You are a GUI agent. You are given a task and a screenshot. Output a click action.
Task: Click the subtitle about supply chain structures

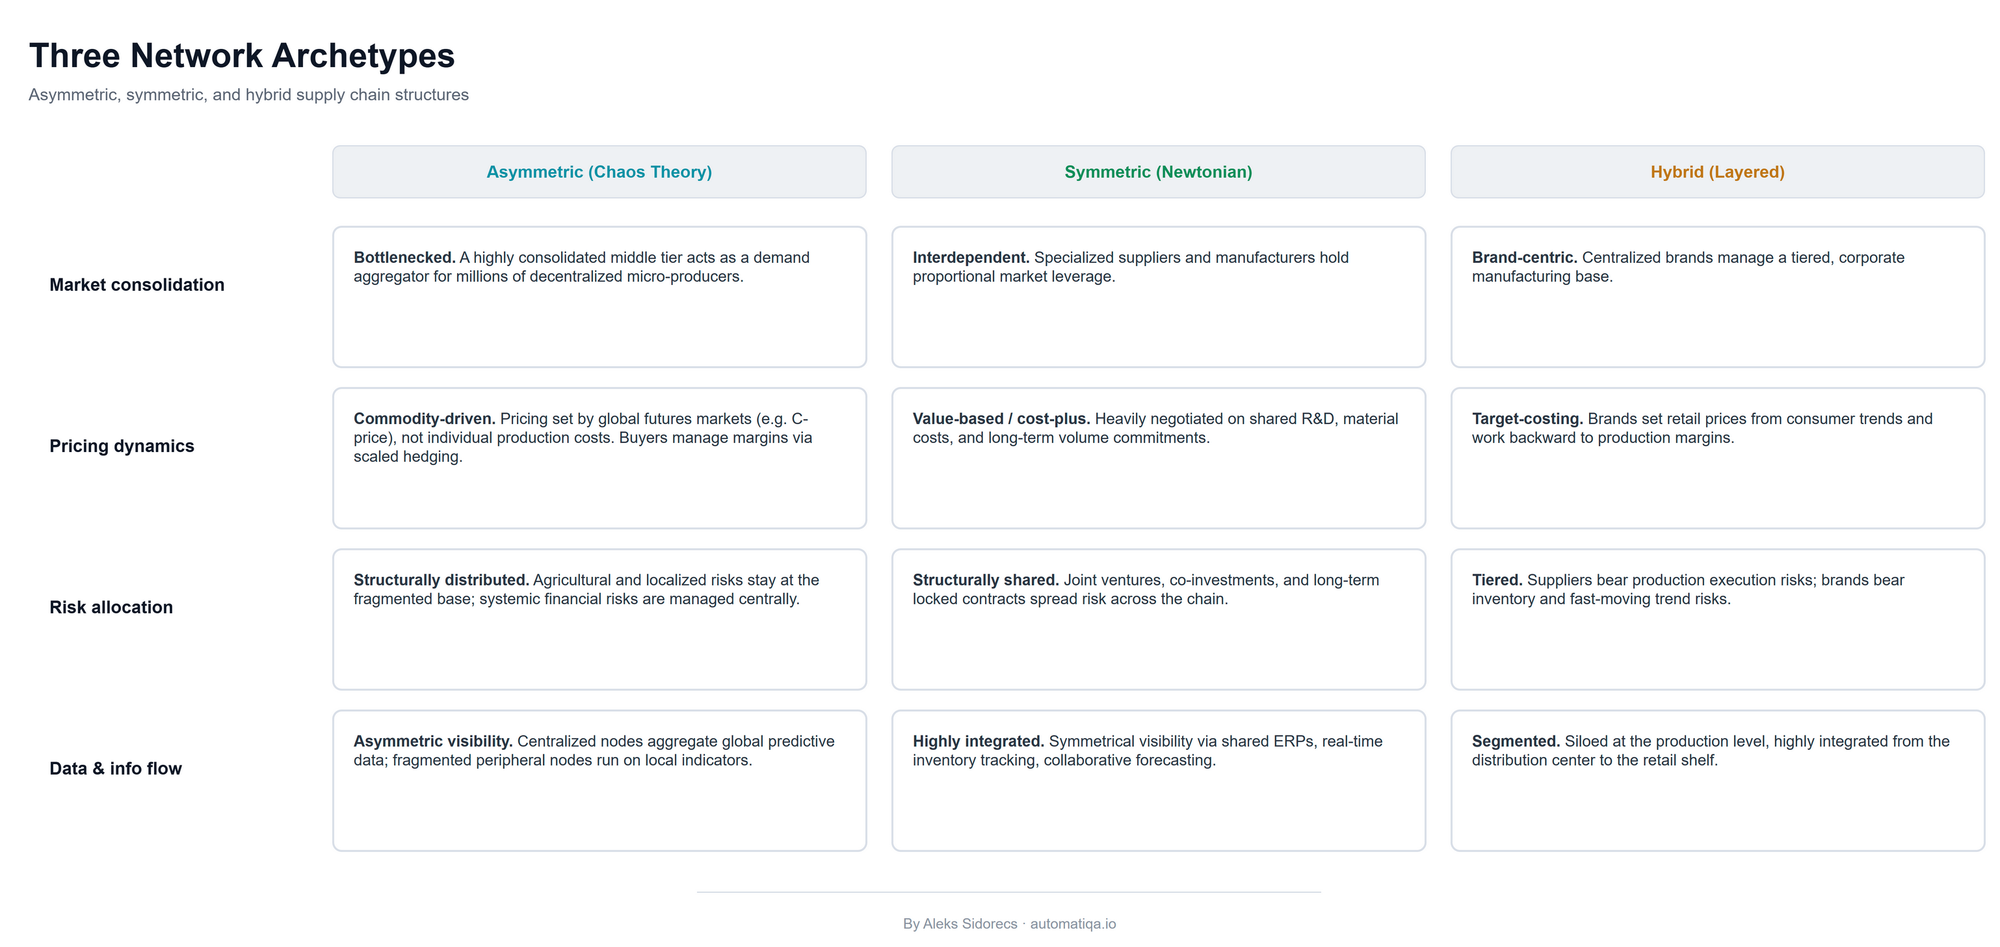(x=249, y=95)
